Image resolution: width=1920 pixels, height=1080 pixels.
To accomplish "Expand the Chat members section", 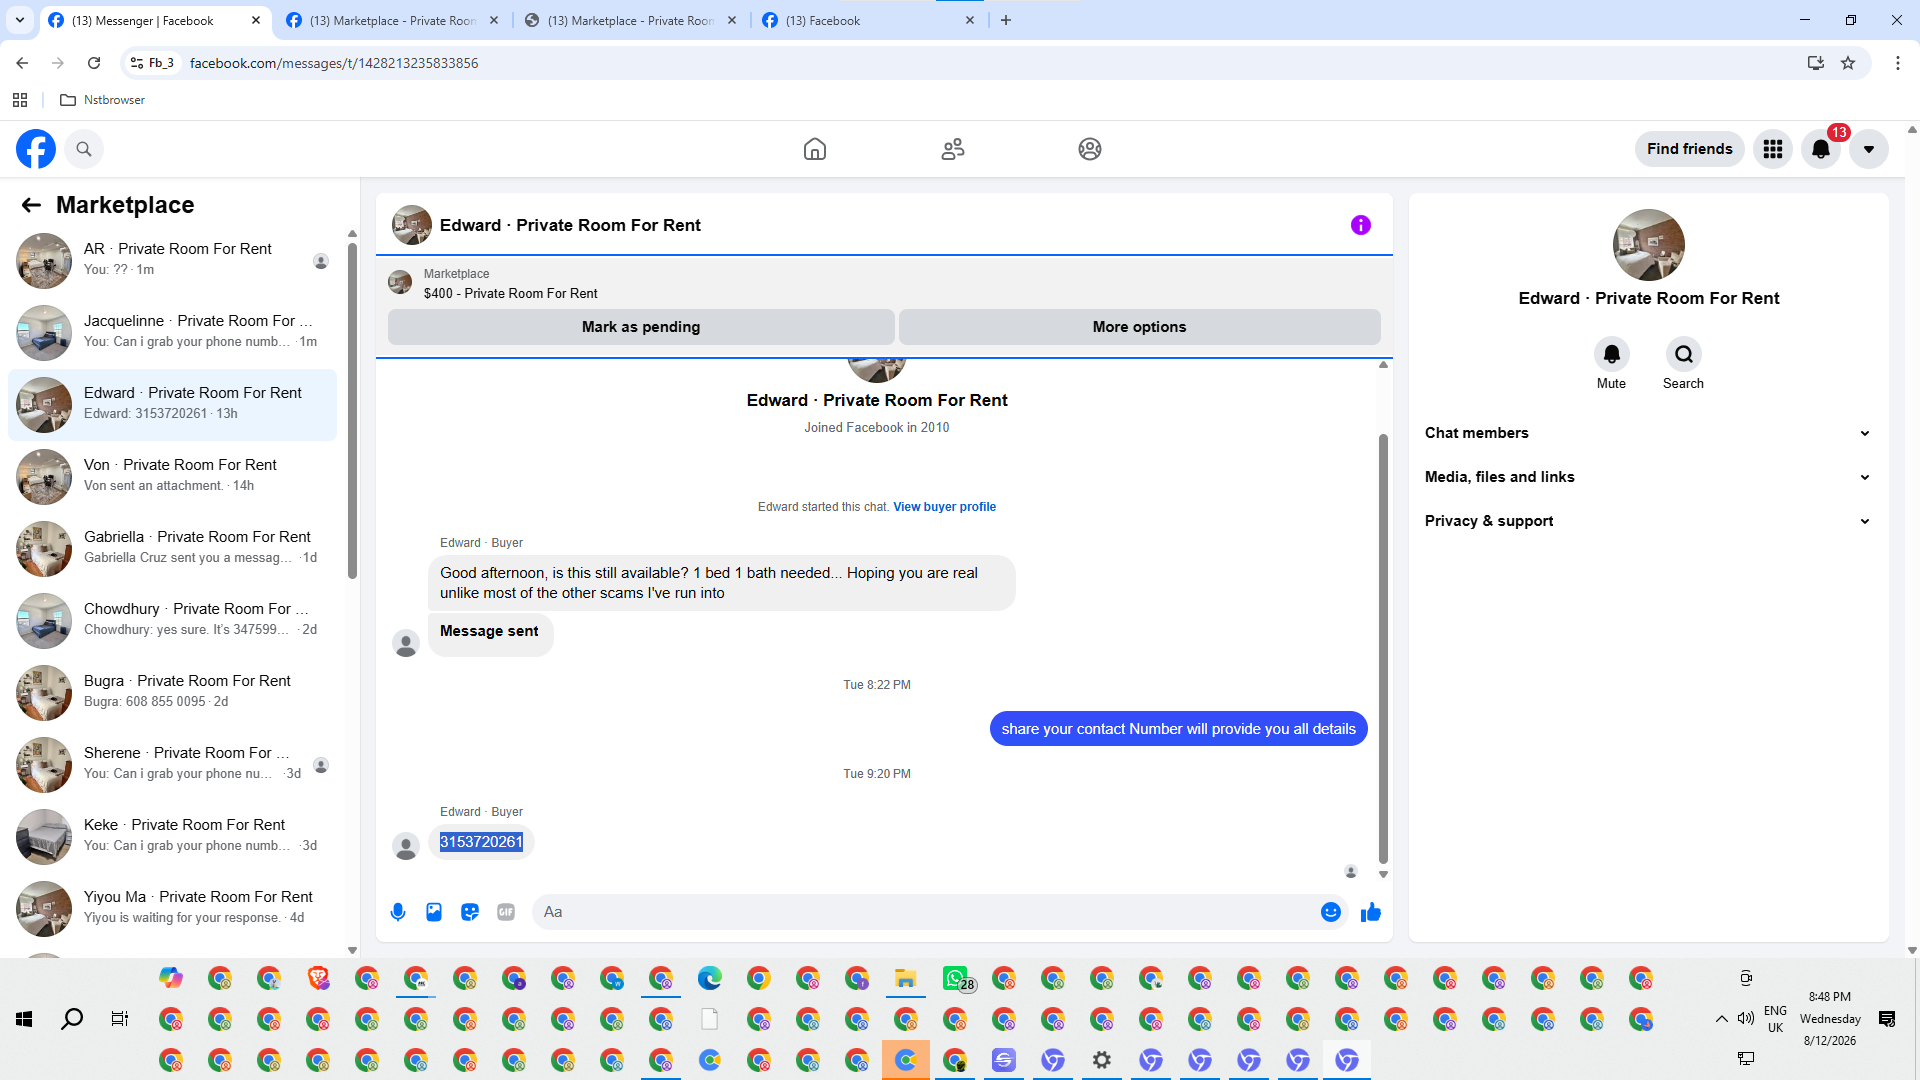I will click(1648, 433).
